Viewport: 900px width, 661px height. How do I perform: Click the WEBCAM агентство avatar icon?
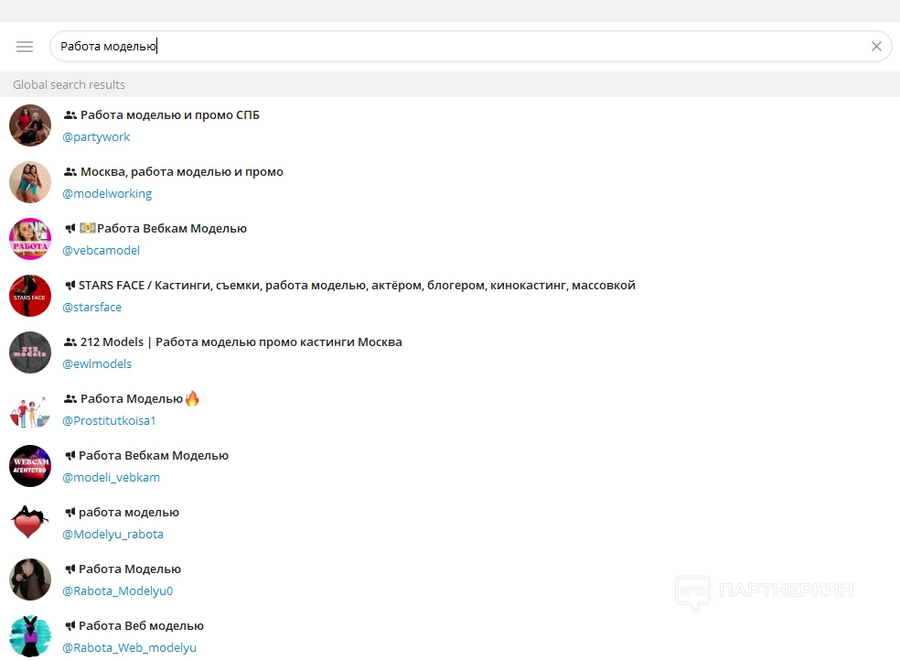[30, 466]
